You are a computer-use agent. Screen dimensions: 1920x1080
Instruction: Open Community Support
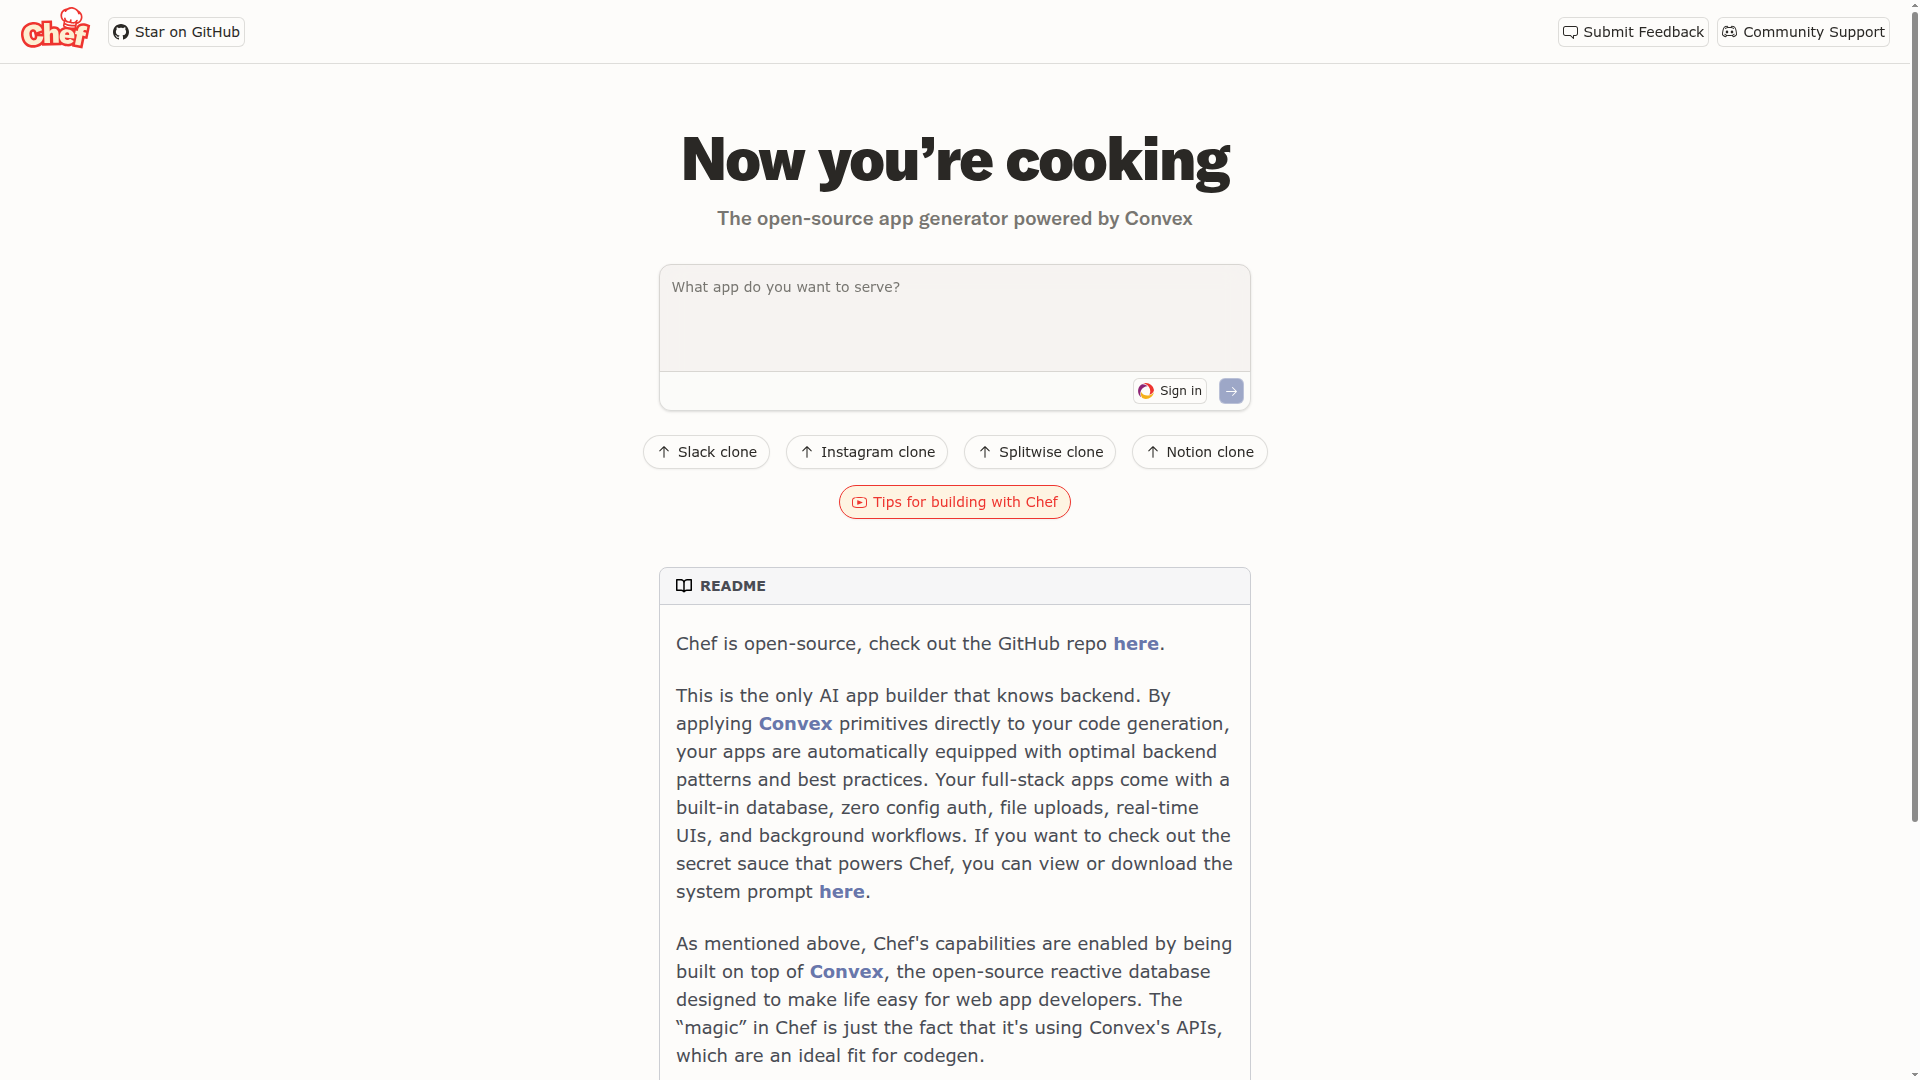(x=1803, y=32)
